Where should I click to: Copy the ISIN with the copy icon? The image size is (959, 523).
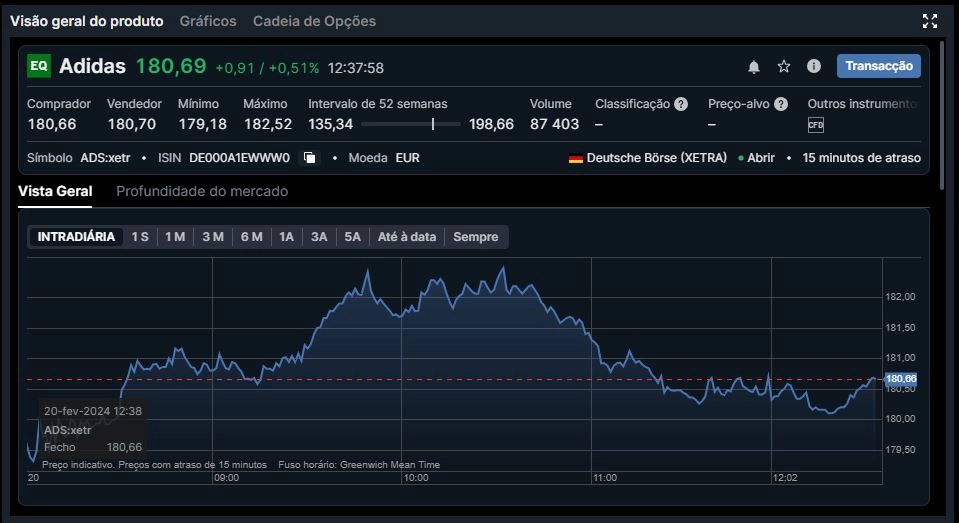click(310, 158)
